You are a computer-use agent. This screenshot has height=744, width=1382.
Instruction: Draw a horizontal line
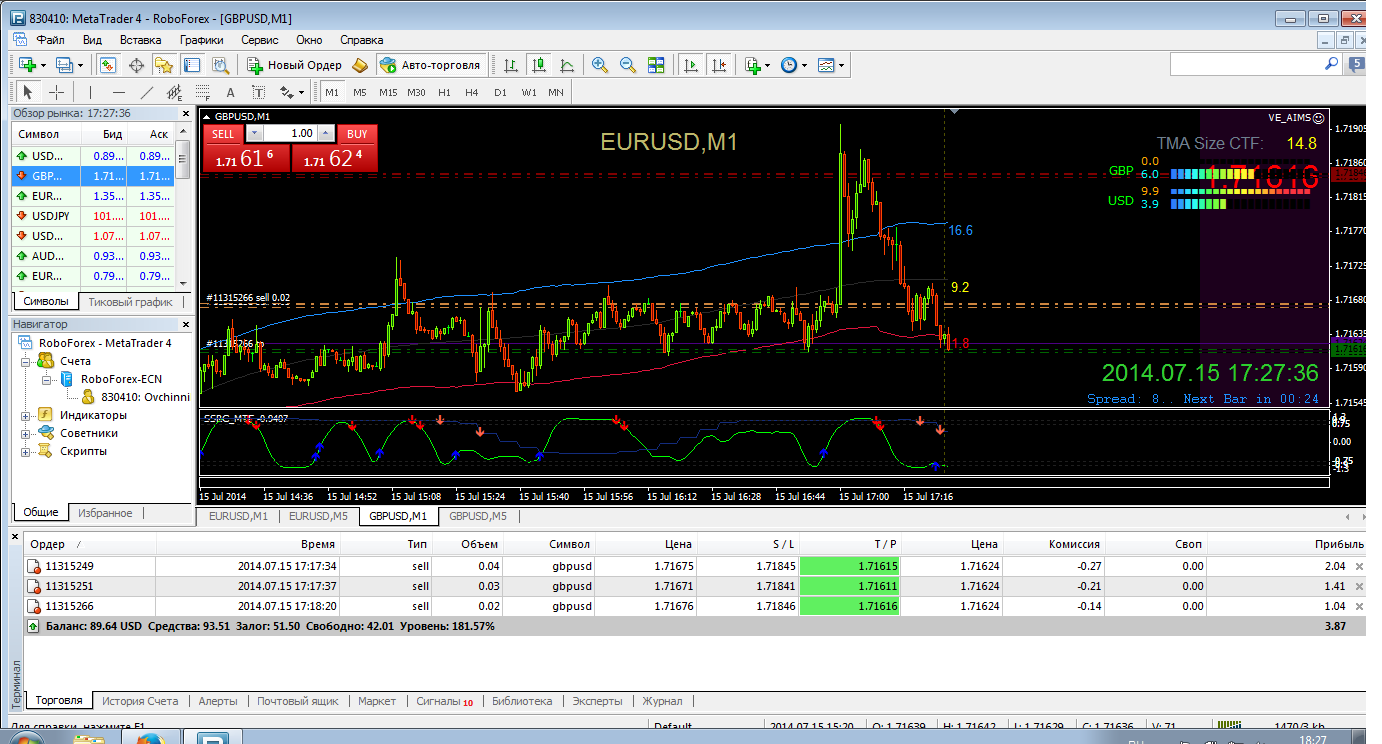[119, 92]
